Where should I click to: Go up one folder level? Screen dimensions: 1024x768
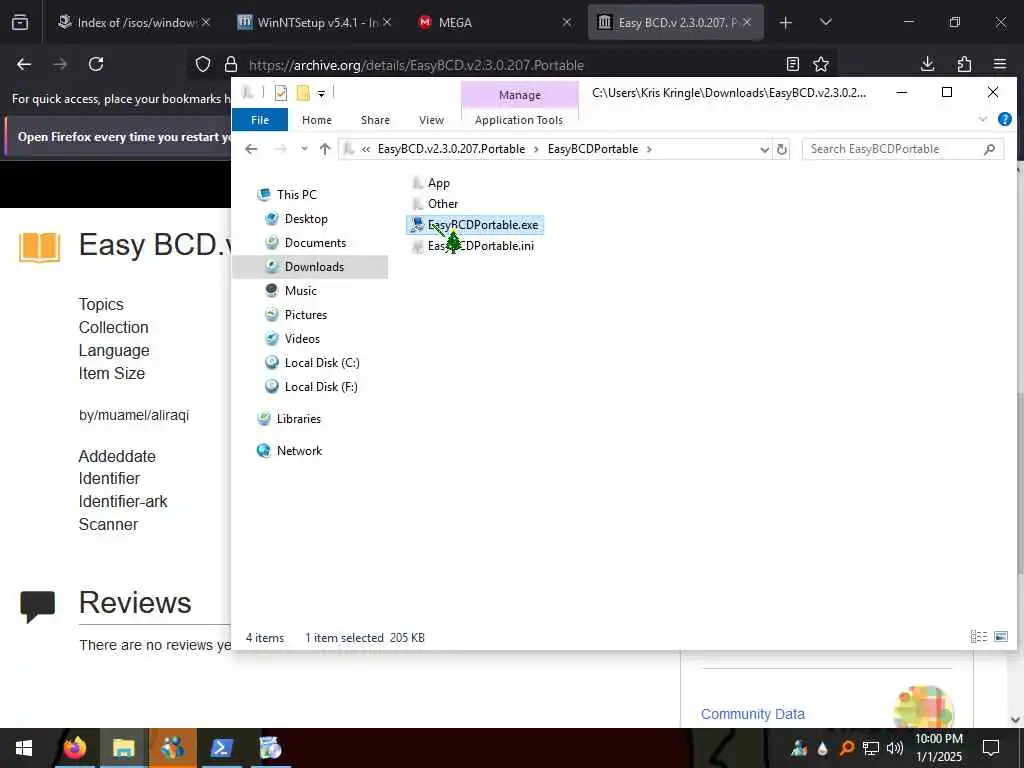click(325, 150)
